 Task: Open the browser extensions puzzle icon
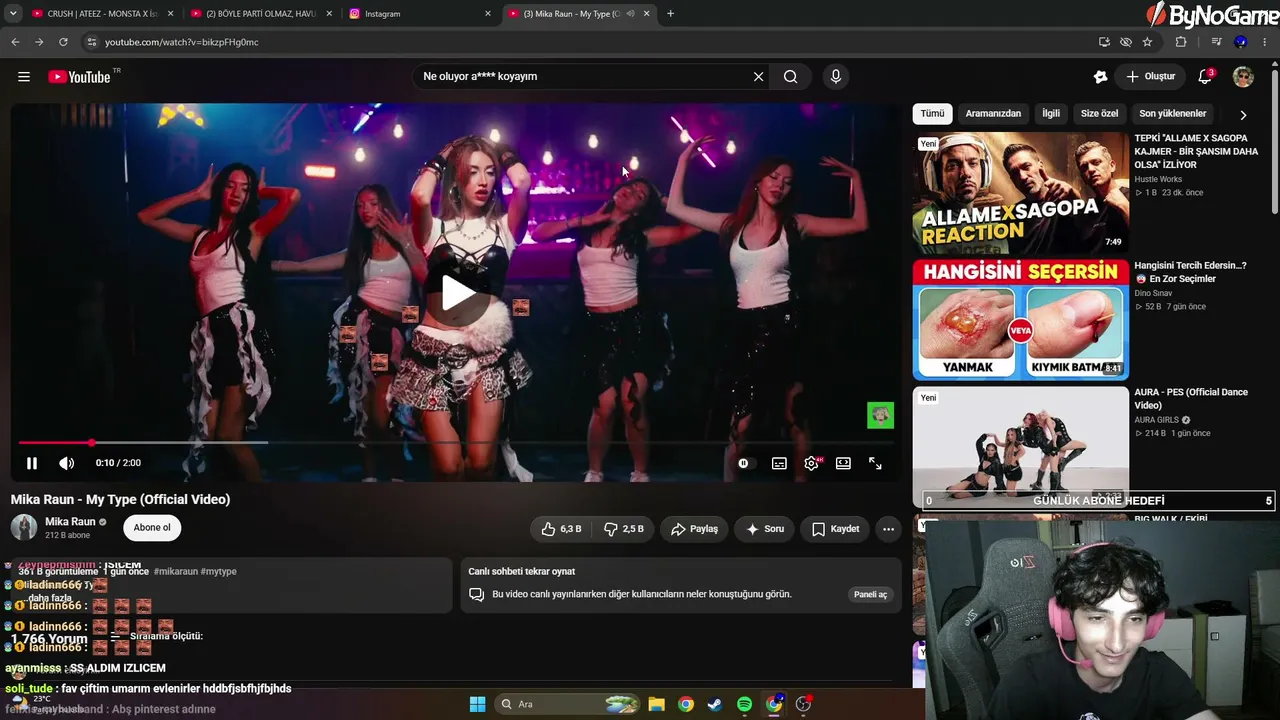pos(1181,42)
